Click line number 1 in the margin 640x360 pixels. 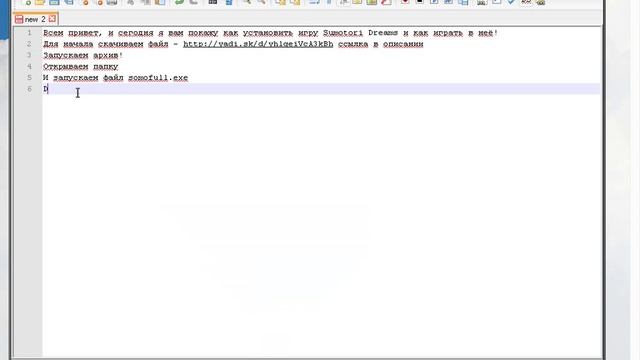tap(29, 33)
